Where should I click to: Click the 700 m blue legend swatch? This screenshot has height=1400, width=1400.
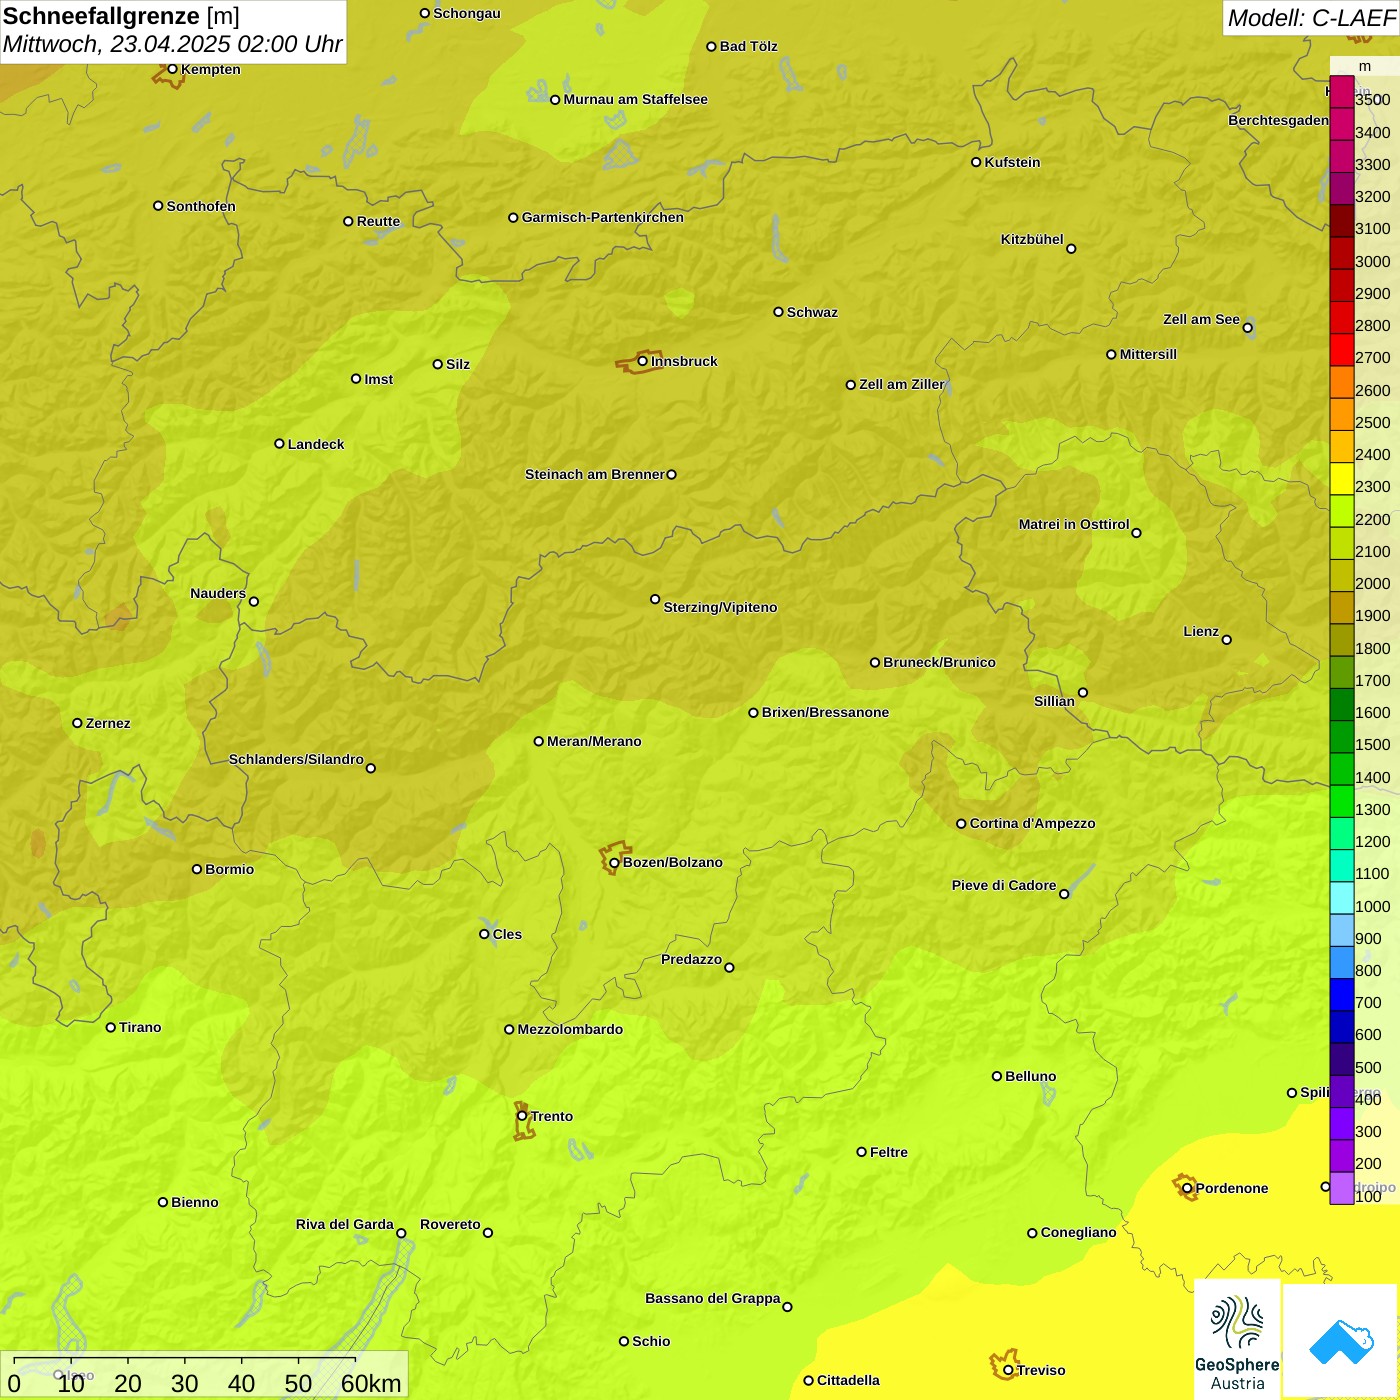point(1342,995)
